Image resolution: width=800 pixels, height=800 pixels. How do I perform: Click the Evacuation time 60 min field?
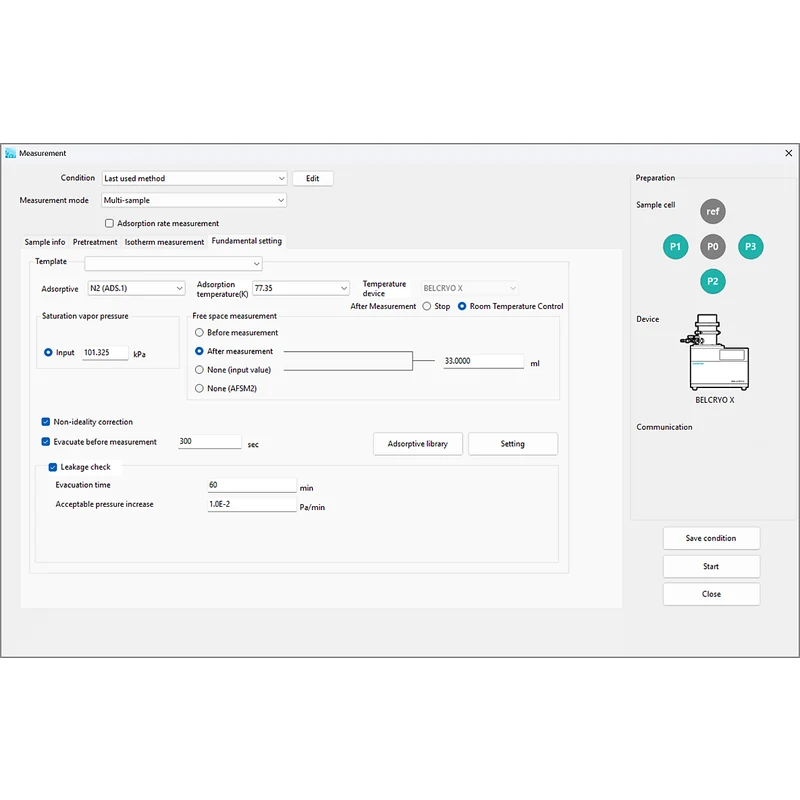point(252,485)
